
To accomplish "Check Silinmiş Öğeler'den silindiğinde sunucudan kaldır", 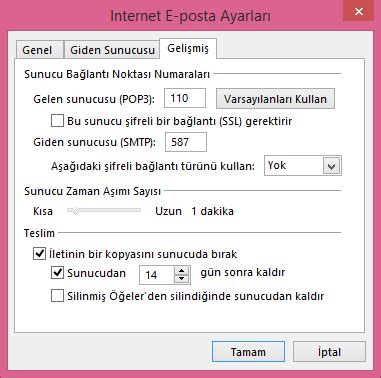I will pyautogui.click(x=57, y=296).
